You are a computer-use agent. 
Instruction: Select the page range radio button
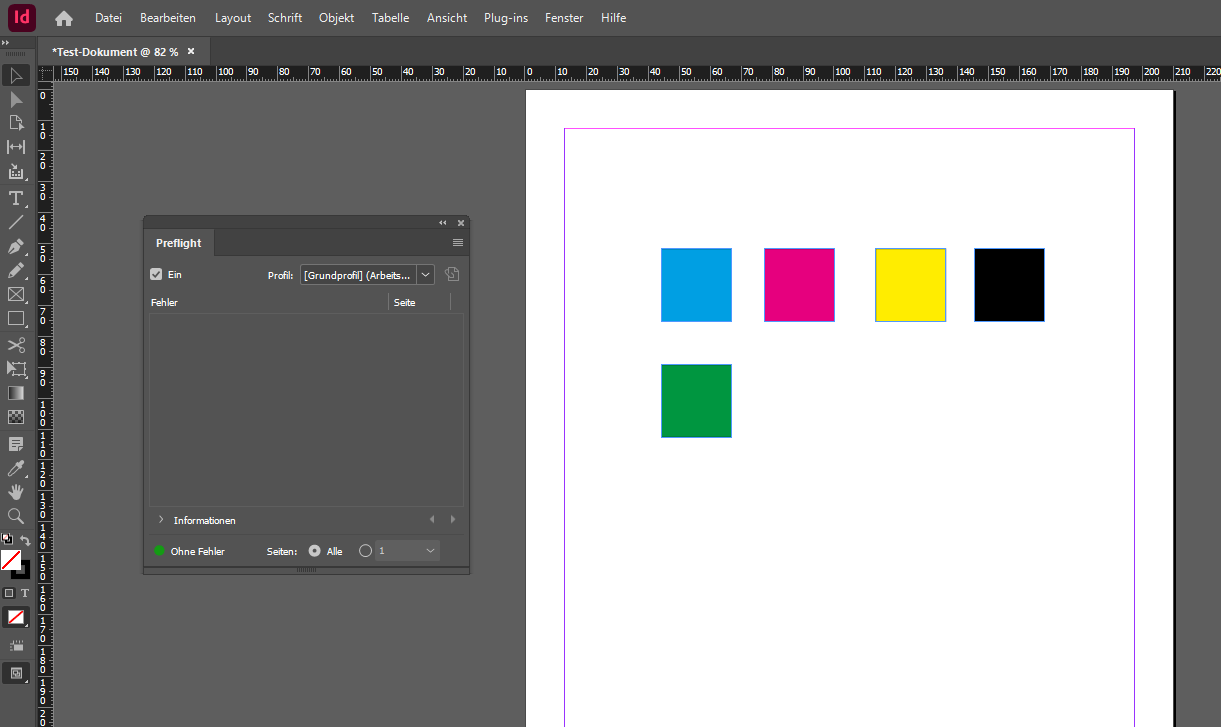coord(365,551)
